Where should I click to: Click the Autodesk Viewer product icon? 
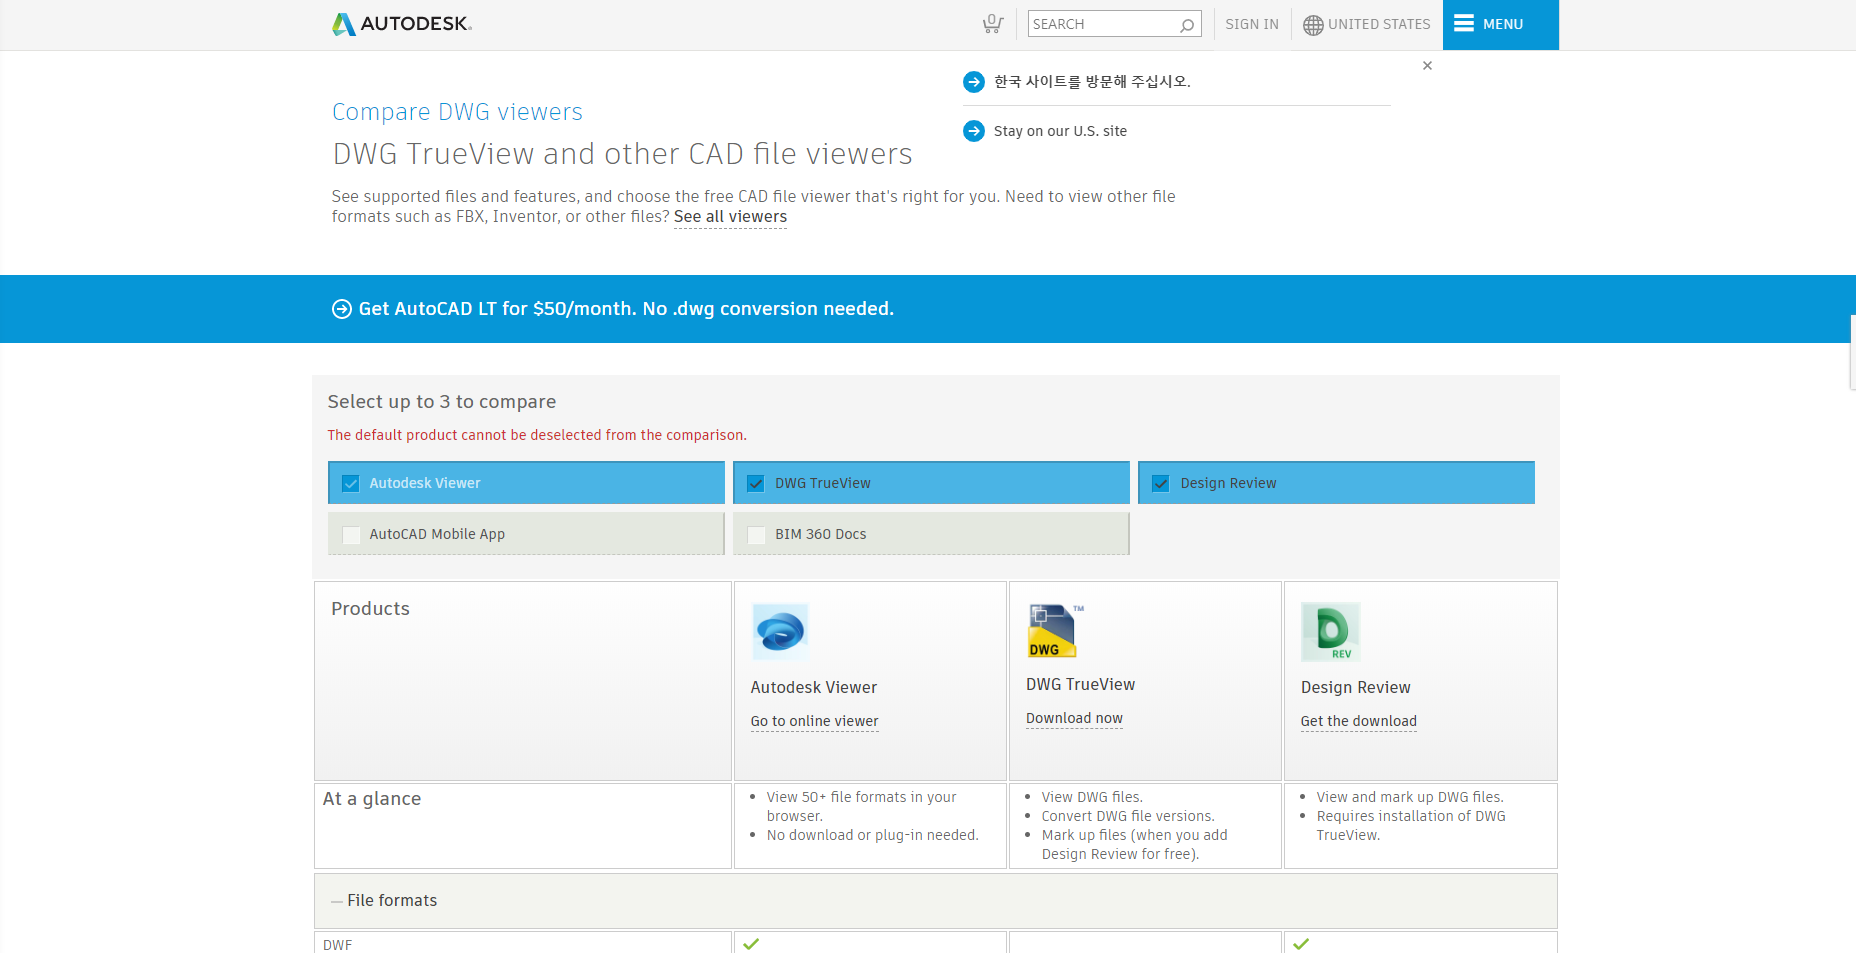tap(780, 631)
